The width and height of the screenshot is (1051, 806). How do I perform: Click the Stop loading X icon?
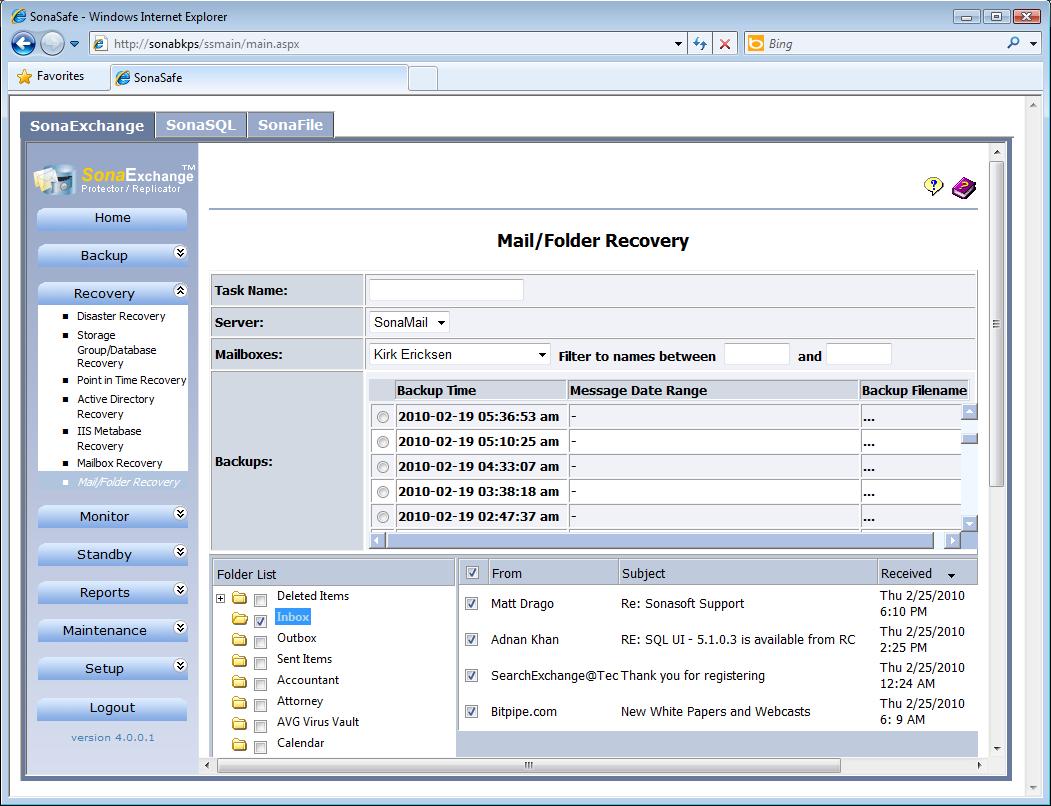click(725, 44)
